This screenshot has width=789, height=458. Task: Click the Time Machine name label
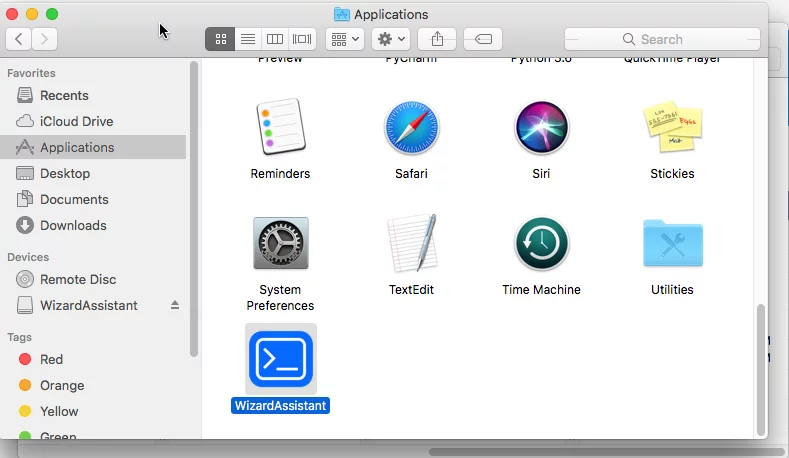pos(541,289)
